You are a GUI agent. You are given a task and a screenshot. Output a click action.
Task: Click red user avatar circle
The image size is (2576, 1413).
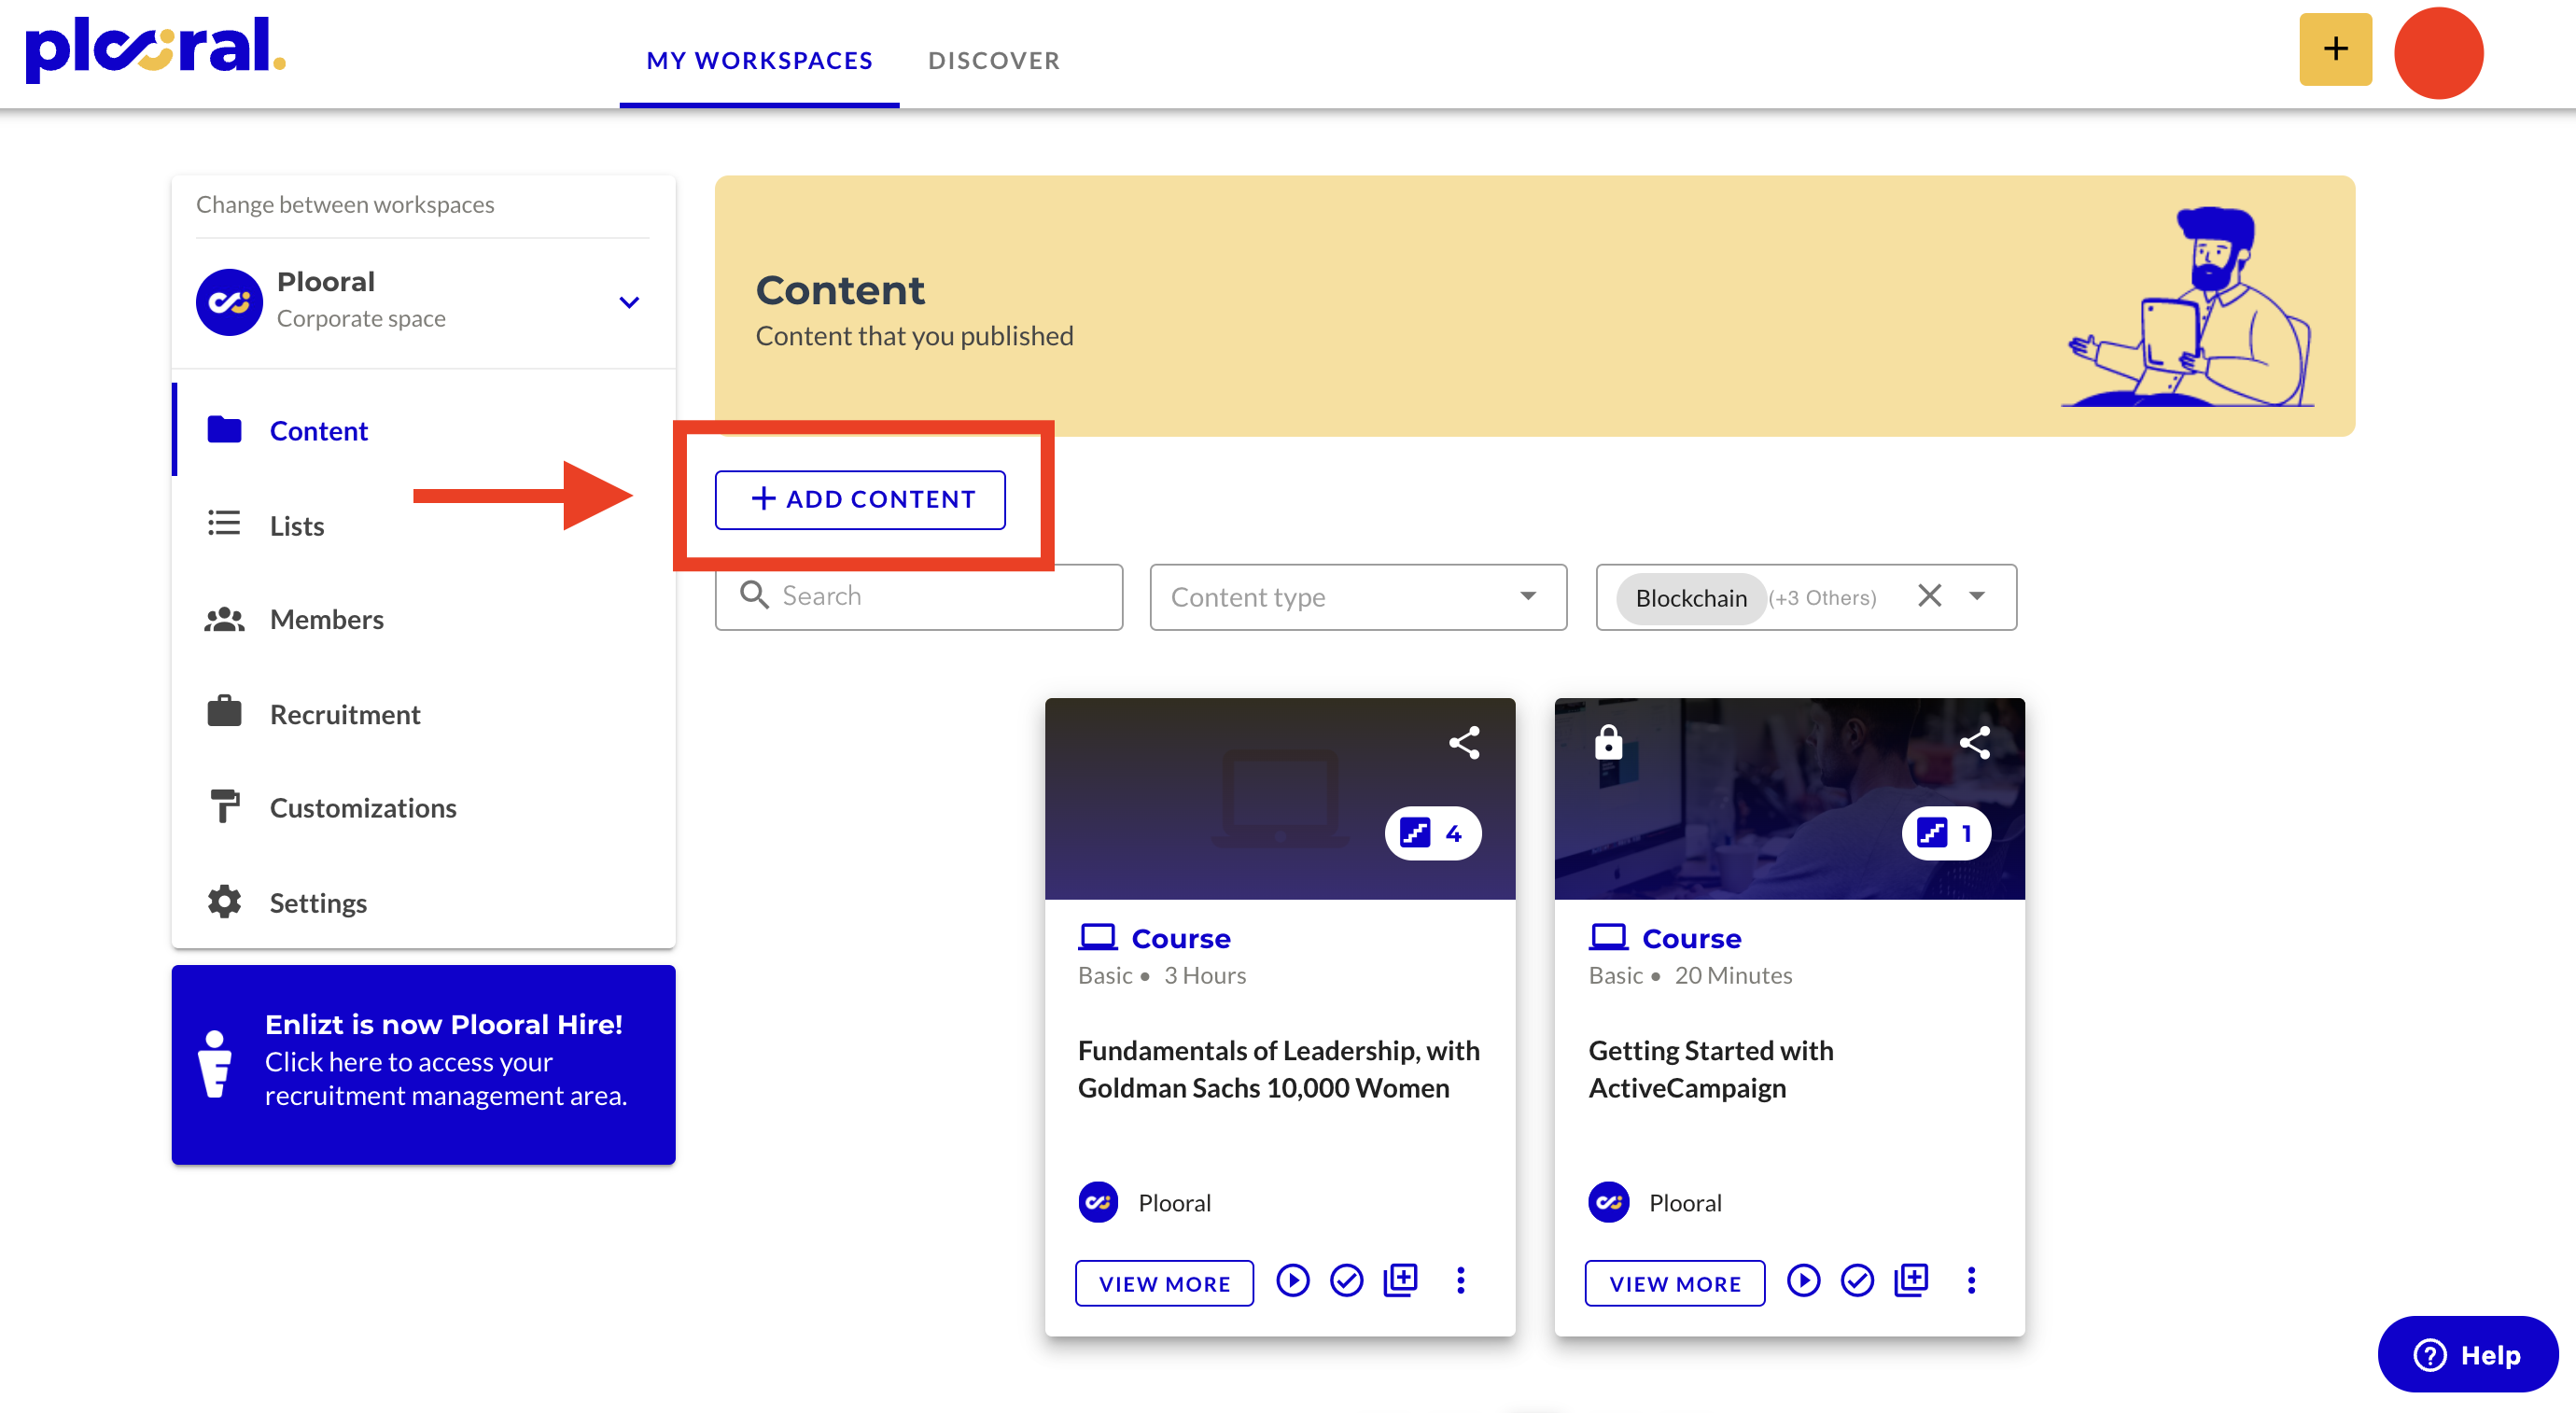[2438, 52]
